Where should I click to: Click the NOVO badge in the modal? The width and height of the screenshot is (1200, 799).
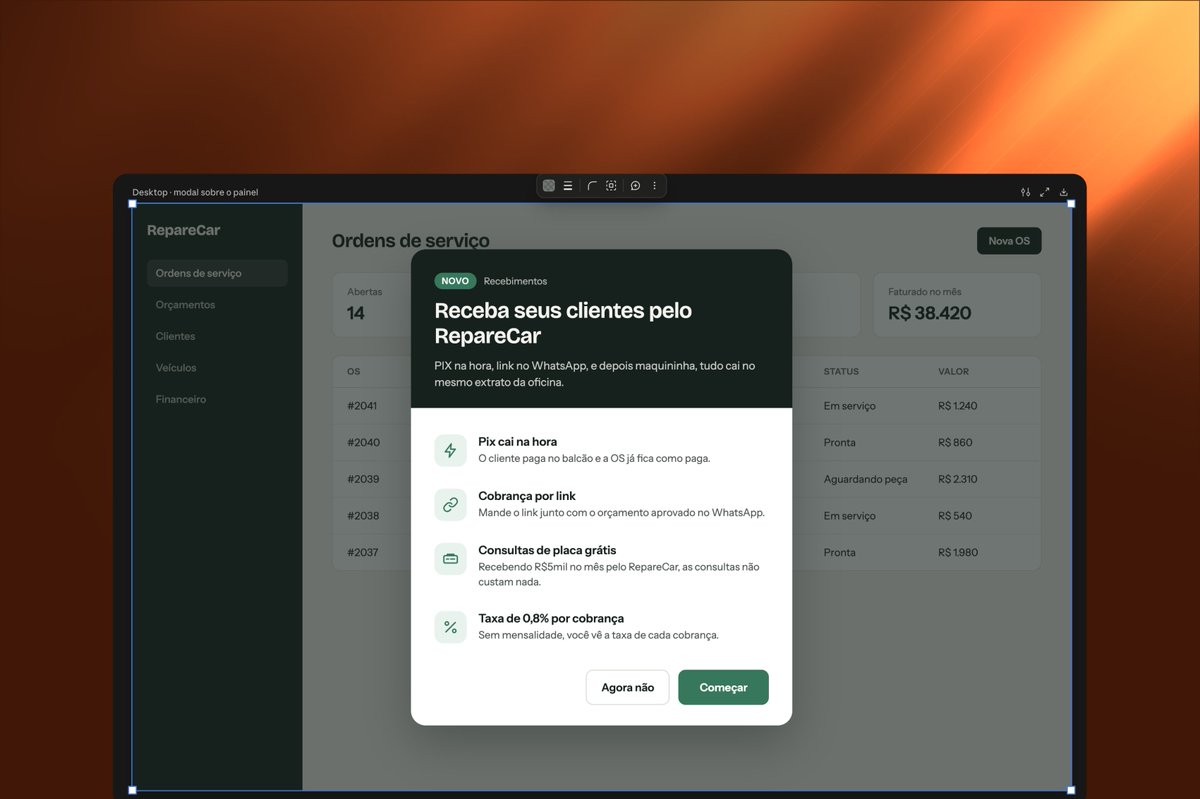(455, 281)
